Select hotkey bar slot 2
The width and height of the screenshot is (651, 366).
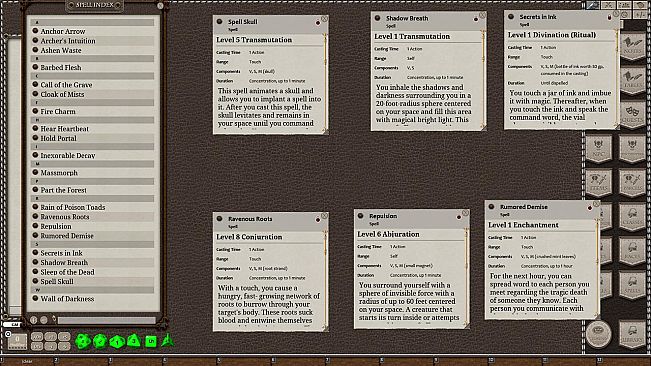tap(82, 360)
